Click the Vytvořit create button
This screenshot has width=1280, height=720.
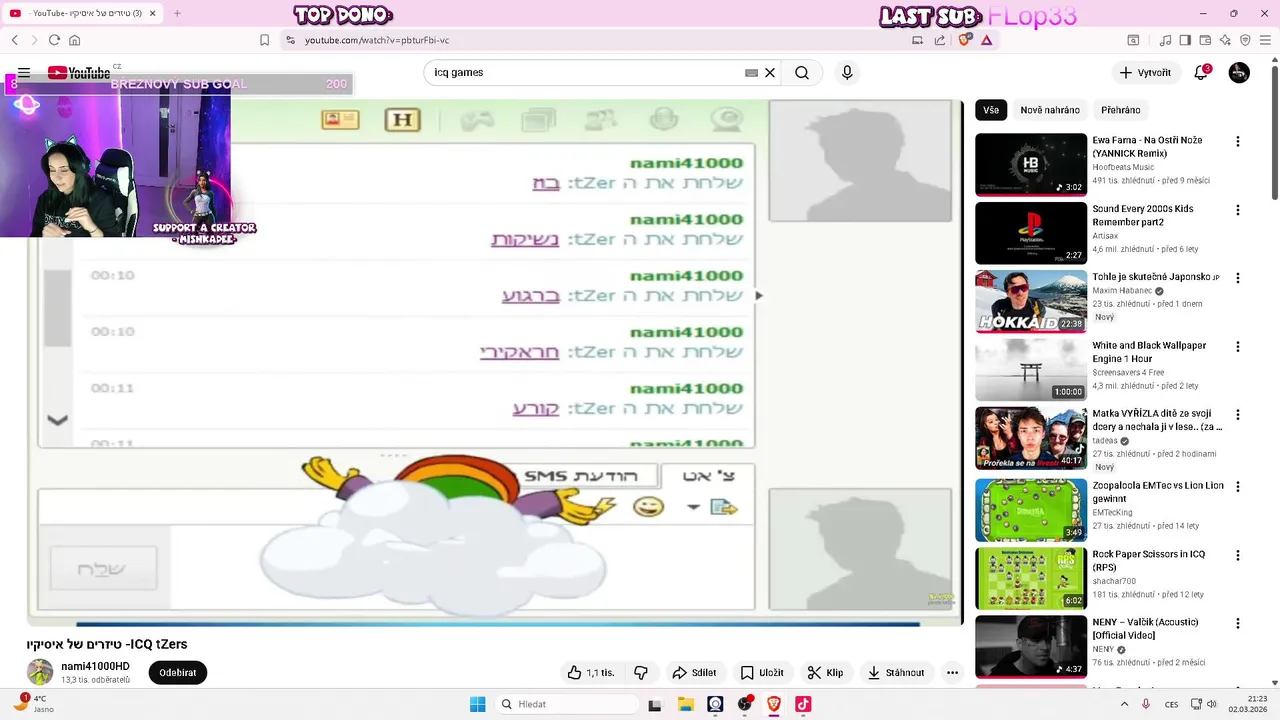point(1146,73)
